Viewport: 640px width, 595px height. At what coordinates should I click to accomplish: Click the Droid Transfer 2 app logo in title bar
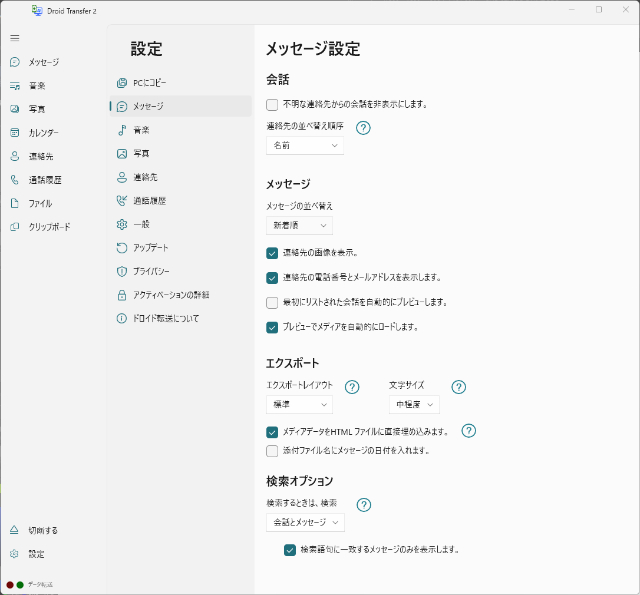(x=37, y=11)
